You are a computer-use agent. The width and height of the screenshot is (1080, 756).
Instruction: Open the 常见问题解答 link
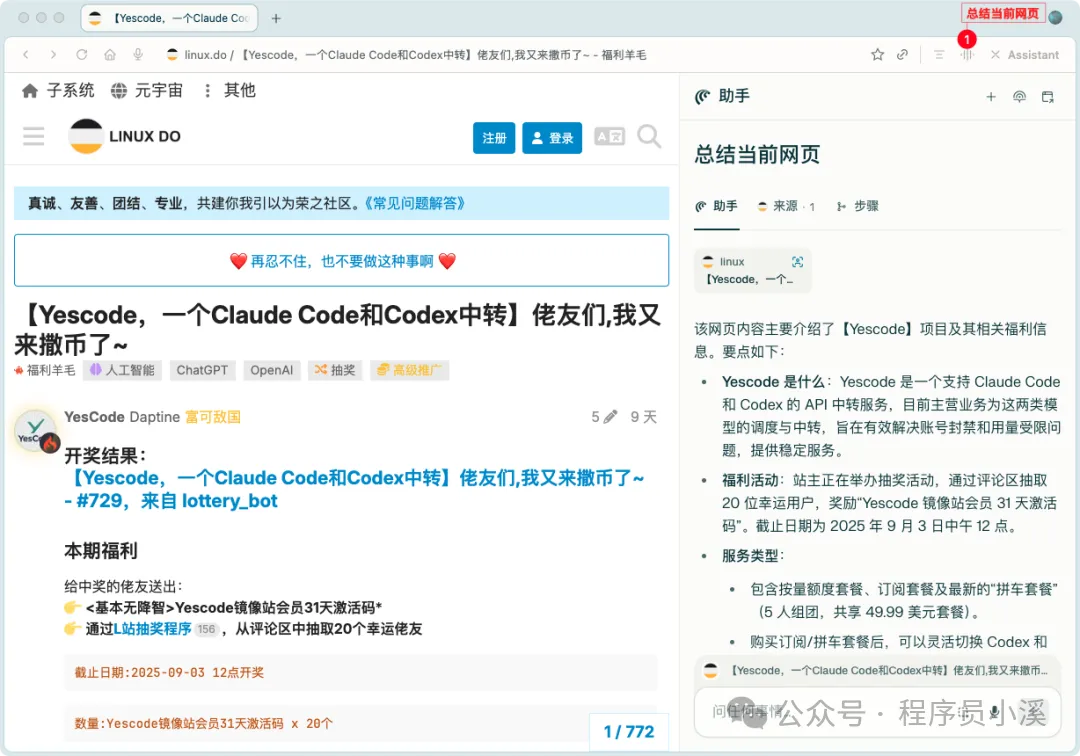(415, 203)
